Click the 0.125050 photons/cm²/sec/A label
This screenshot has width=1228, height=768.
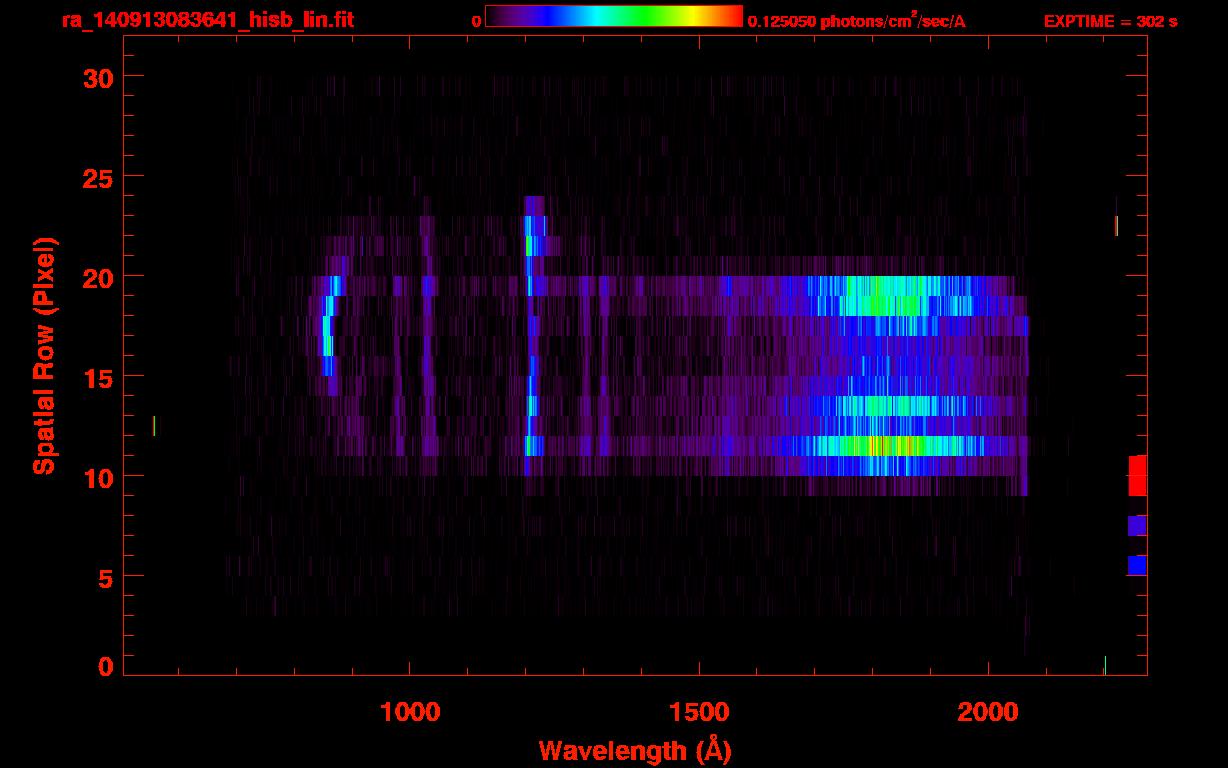pyautogui.click(x=857, y=21)
